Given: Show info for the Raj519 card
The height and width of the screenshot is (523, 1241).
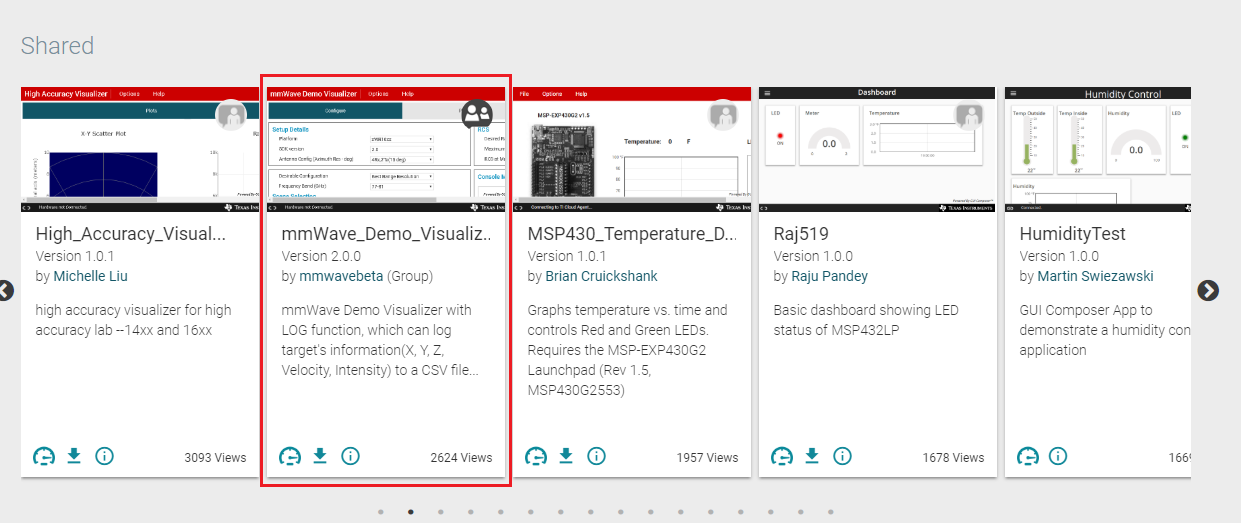Looking at the screenshot, I should [842, 456].
